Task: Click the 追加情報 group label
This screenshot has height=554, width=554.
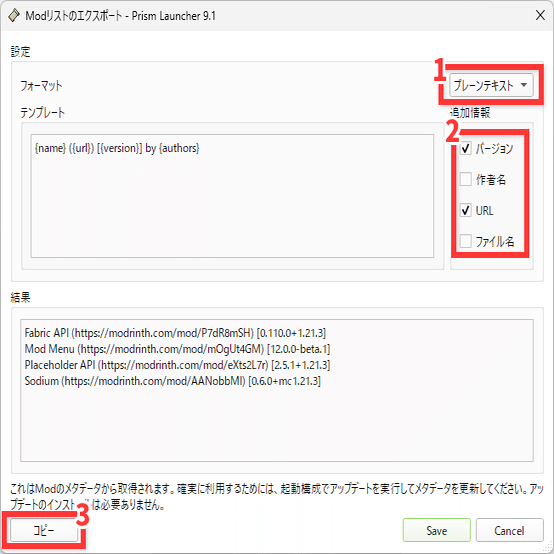Action: coord(470,112)
